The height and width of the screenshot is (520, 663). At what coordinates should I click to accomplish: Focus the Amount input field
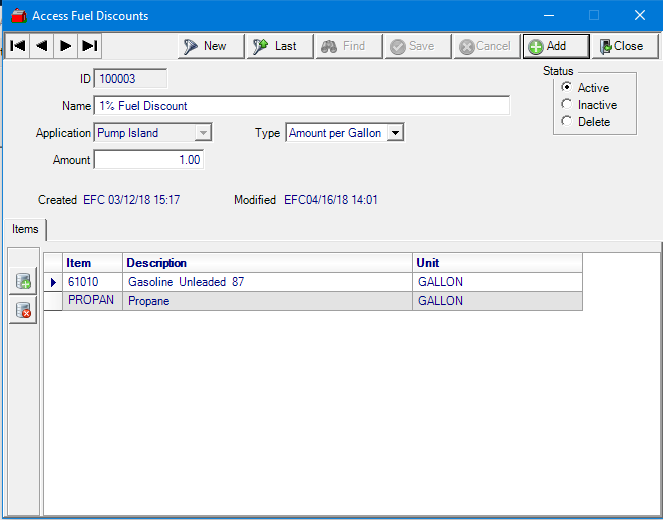tap(149, 160)
